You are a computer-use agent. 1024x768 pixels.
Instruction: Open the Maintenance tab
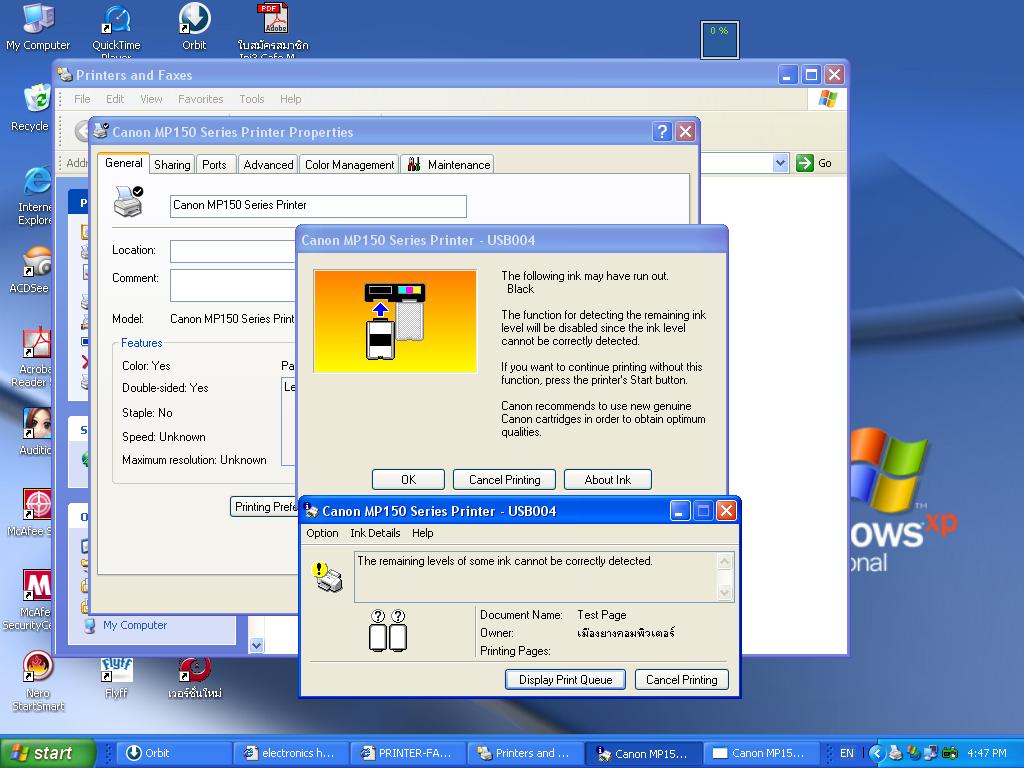coord(448,165)
